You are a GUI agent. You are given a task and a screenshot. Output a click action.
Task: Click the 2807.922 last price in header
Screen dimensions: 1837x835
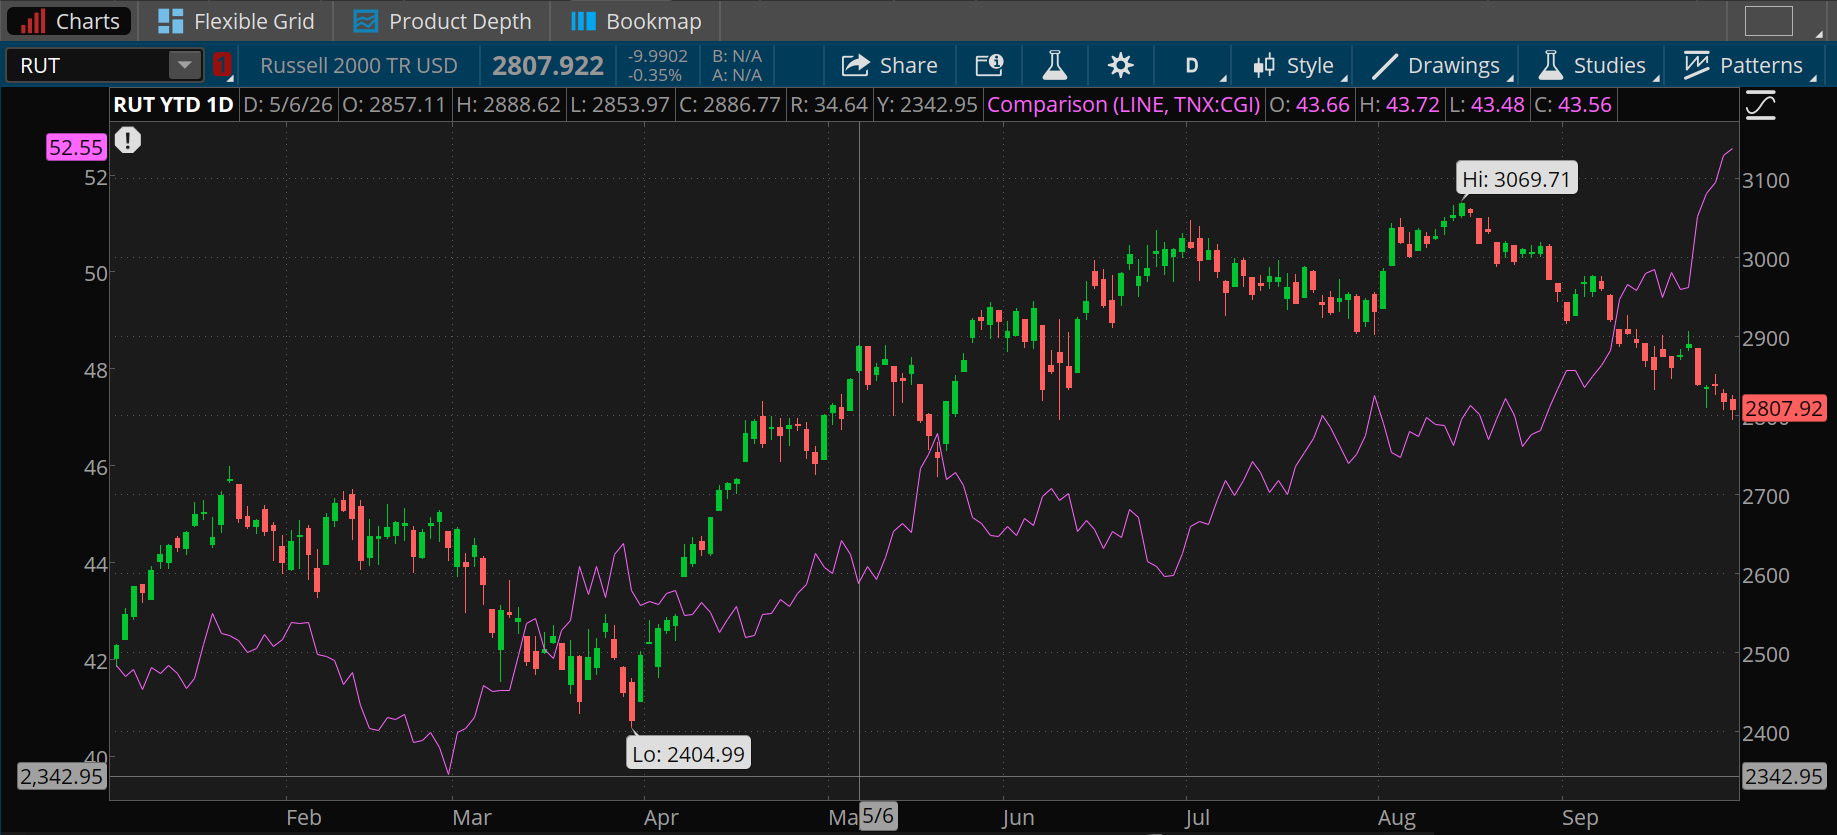click(x=548, y=66)
